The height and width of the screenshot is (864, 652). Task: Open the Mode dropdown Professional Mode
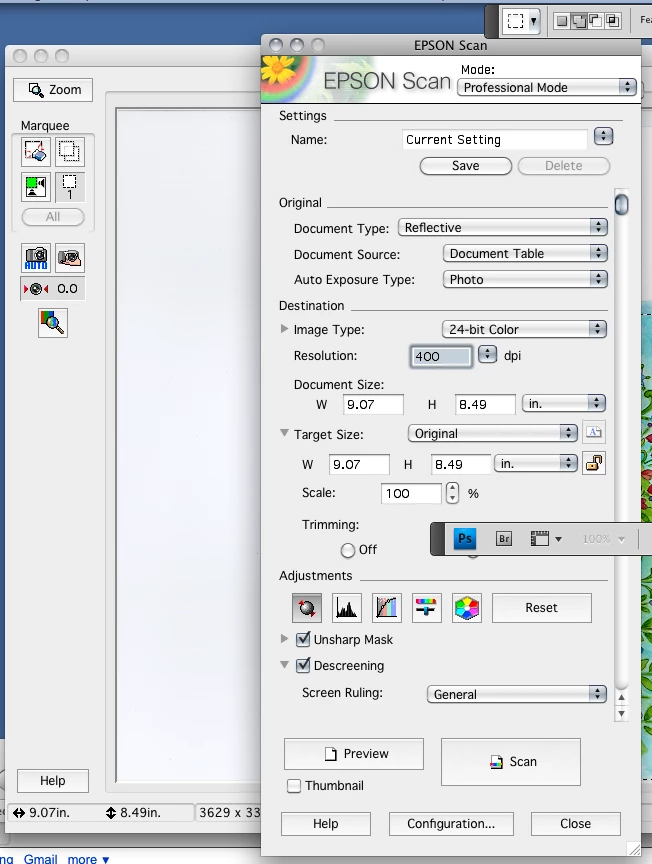547,88
